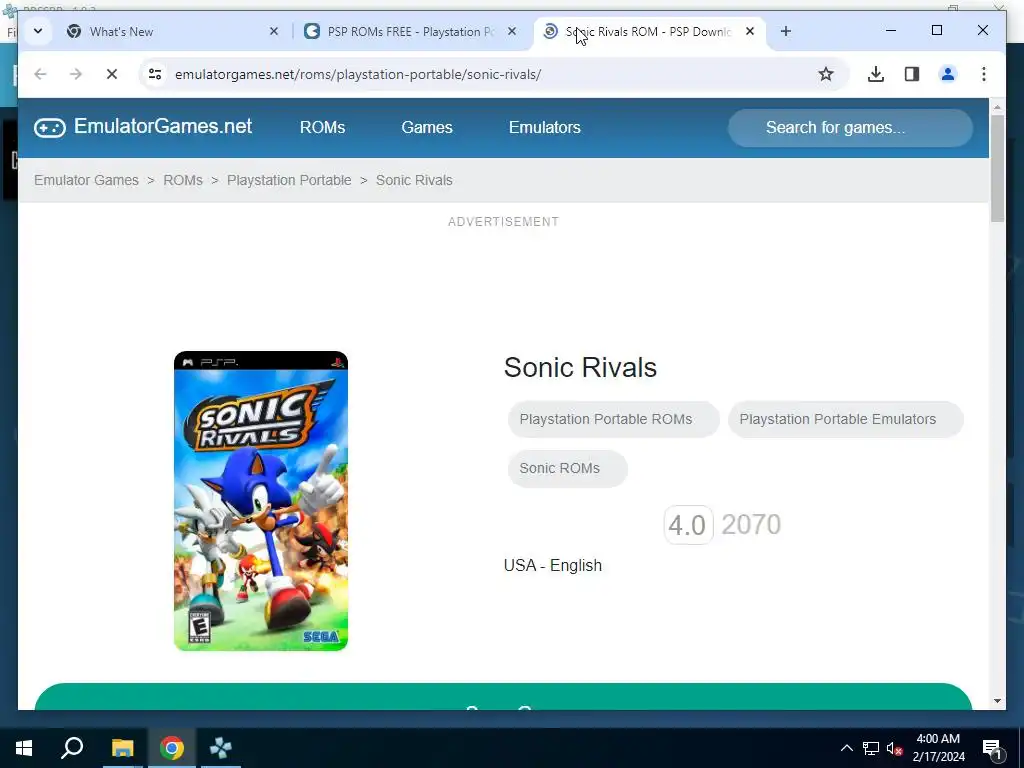Click the Sonic Rivals title heading
Image resolution: width=1024 pixels, height=768 pixels.
tap(580, 368)
